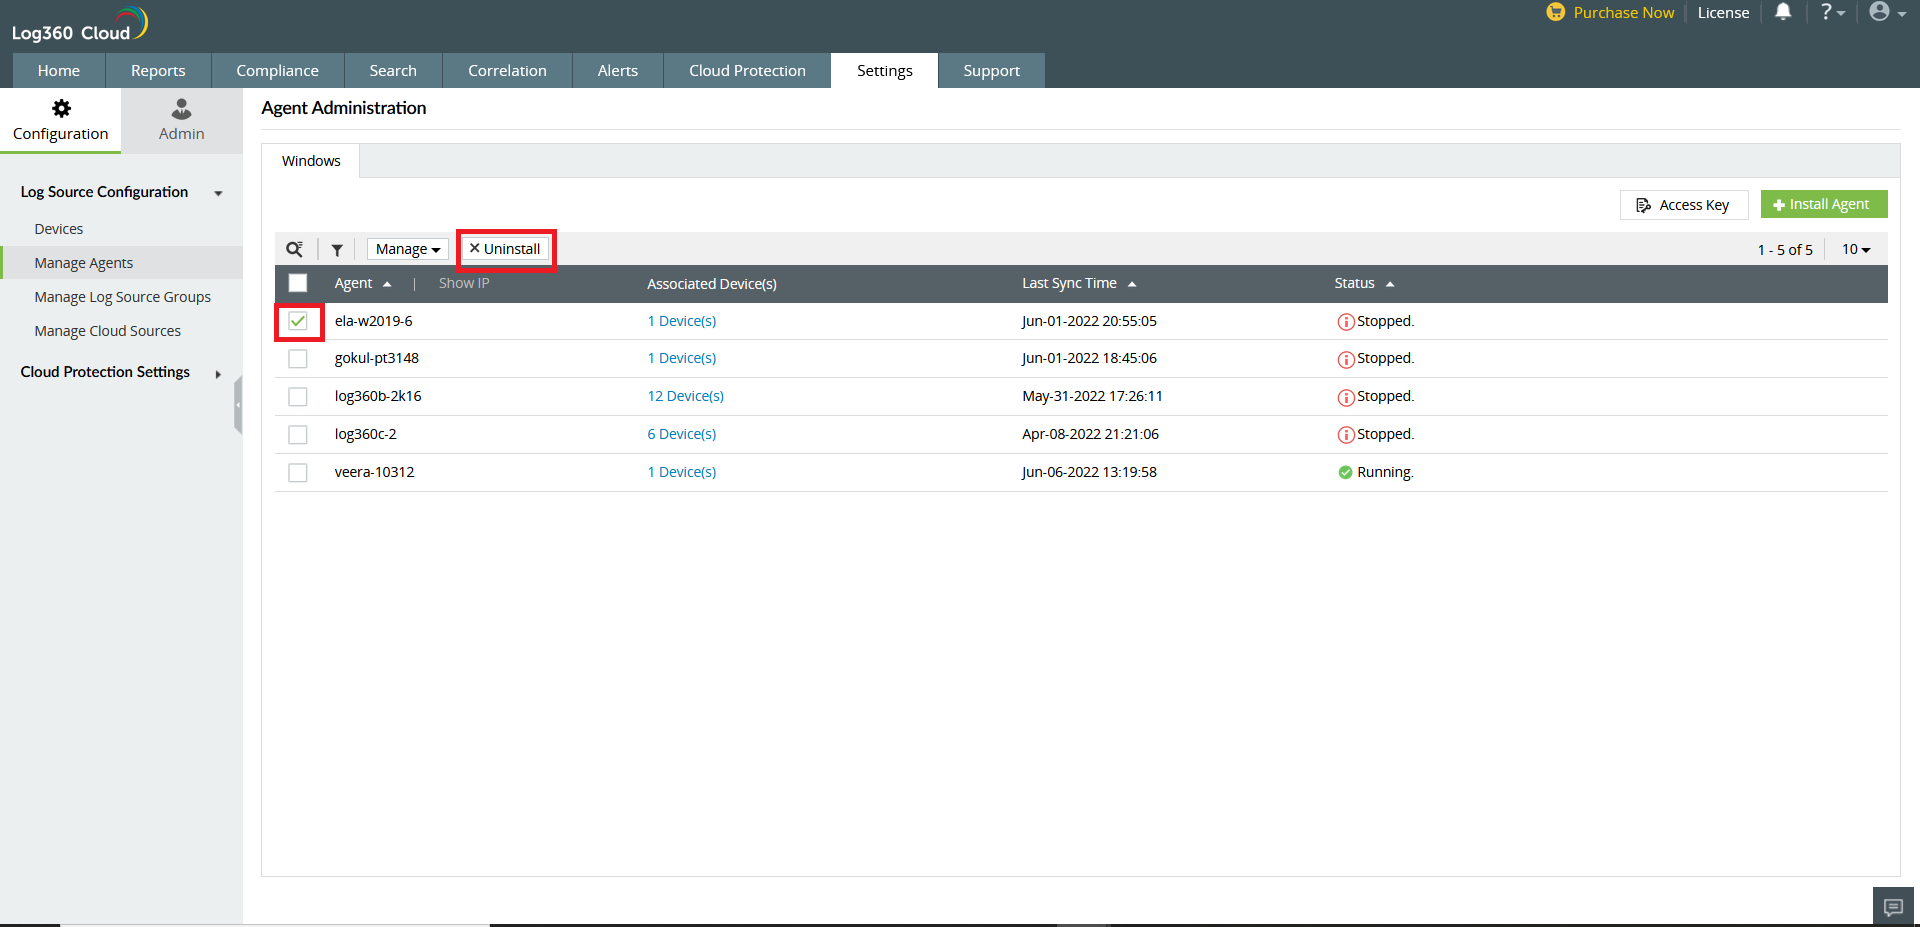Select the veera-10312 agent checkbox
The image size is (1920, 927).
click(298, 472)
